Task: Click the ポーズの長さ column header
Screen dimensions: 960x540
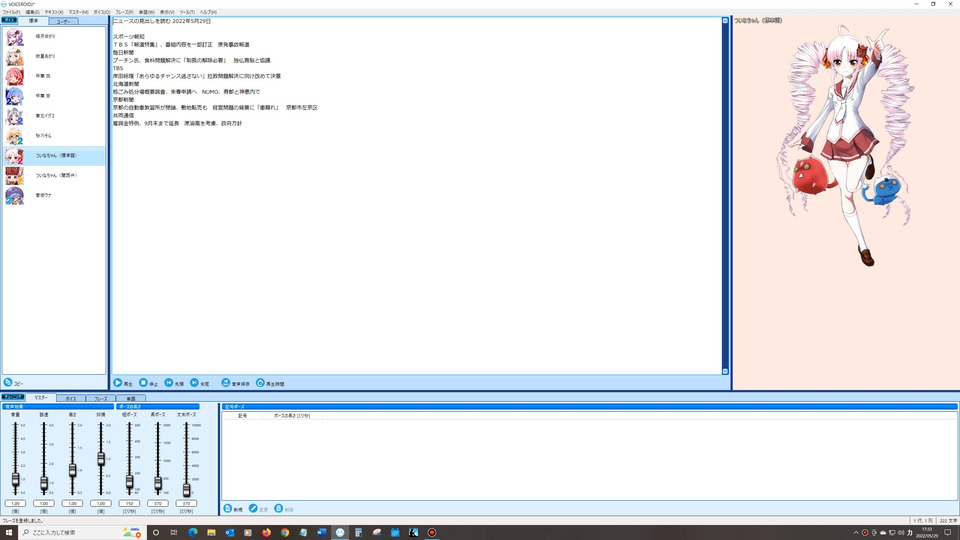Action: pyautogui.click(x=292, y=416)
